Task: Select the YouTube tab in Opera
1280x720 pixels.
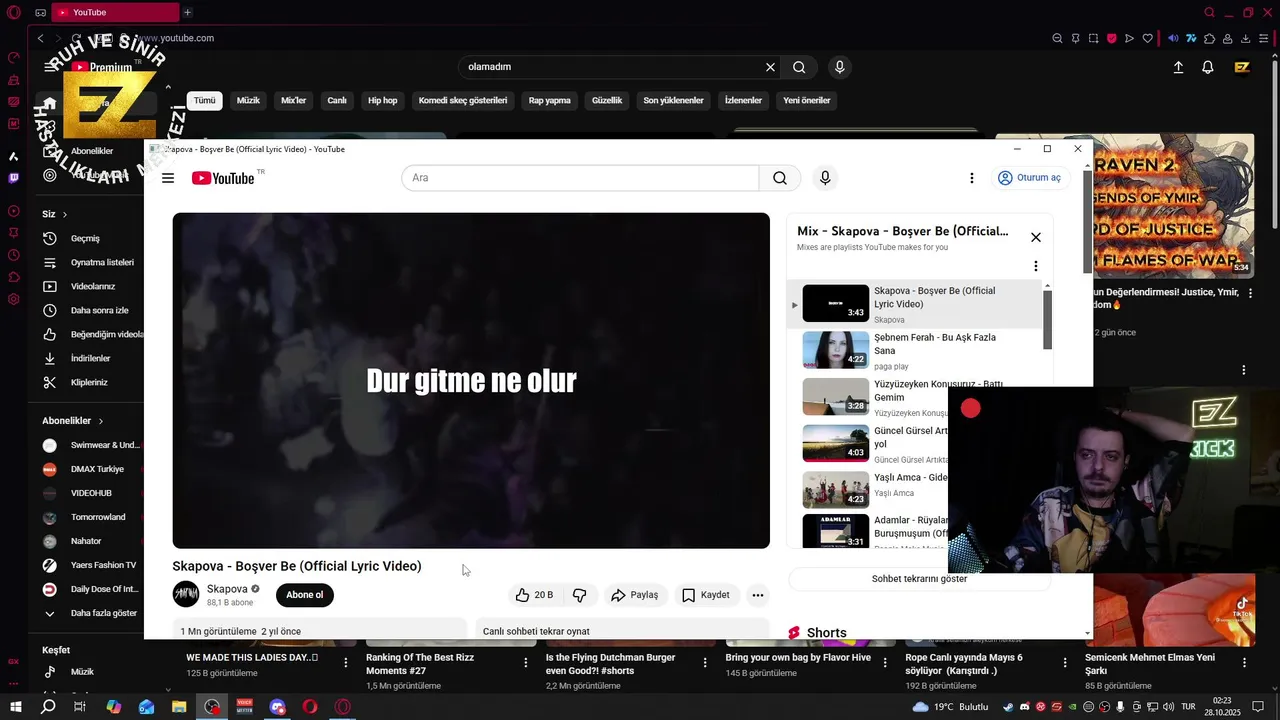Action: point(115,12)
